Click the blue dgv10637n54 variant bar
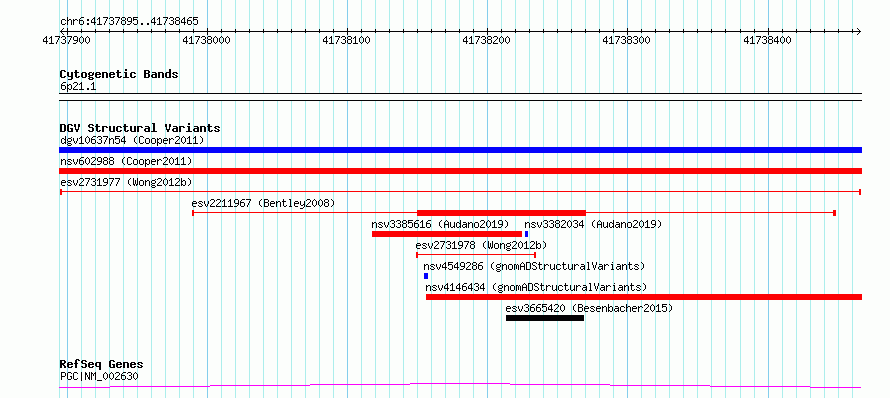 click(460, 150)
